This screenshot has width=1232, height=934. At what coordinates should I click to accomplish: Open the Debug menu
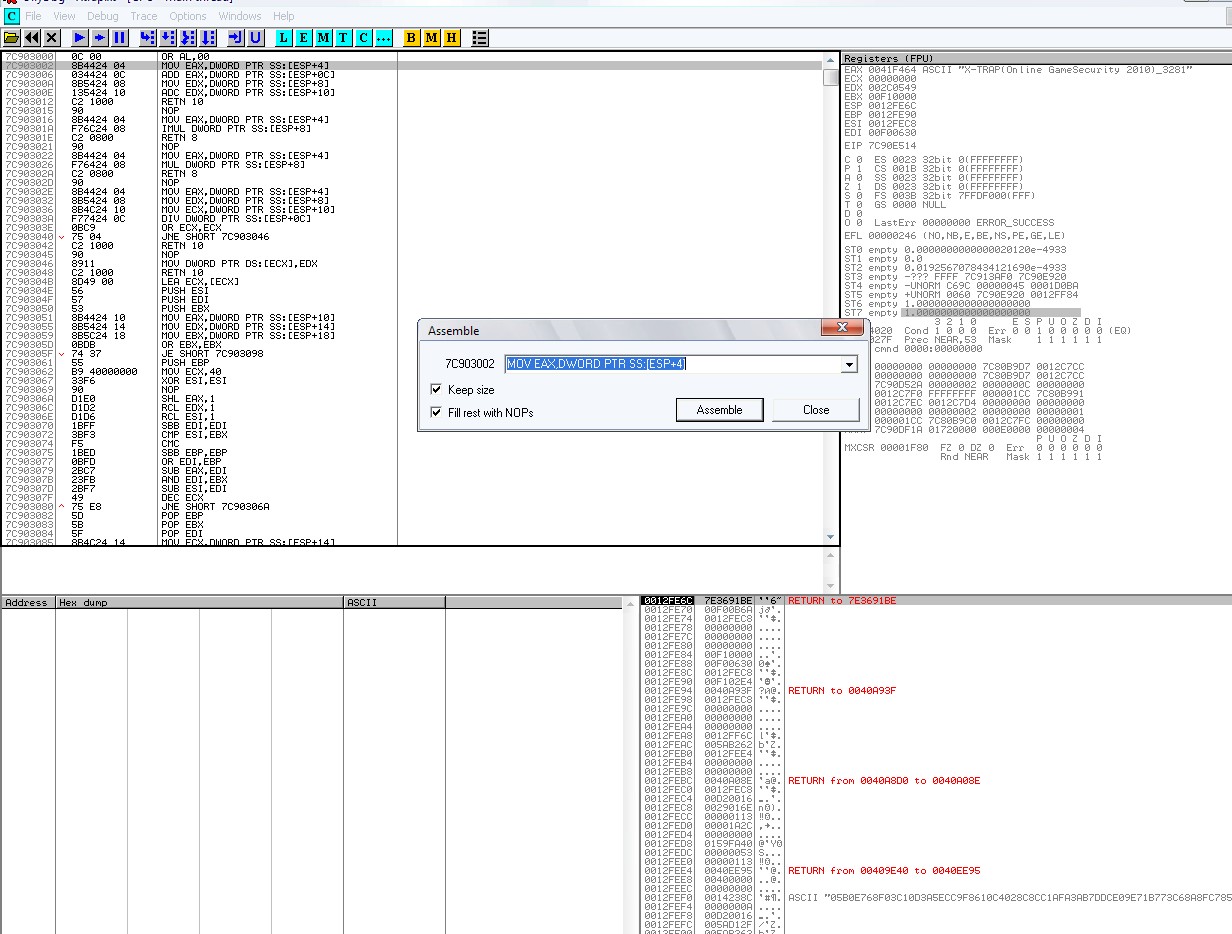(x=103, y=16)
